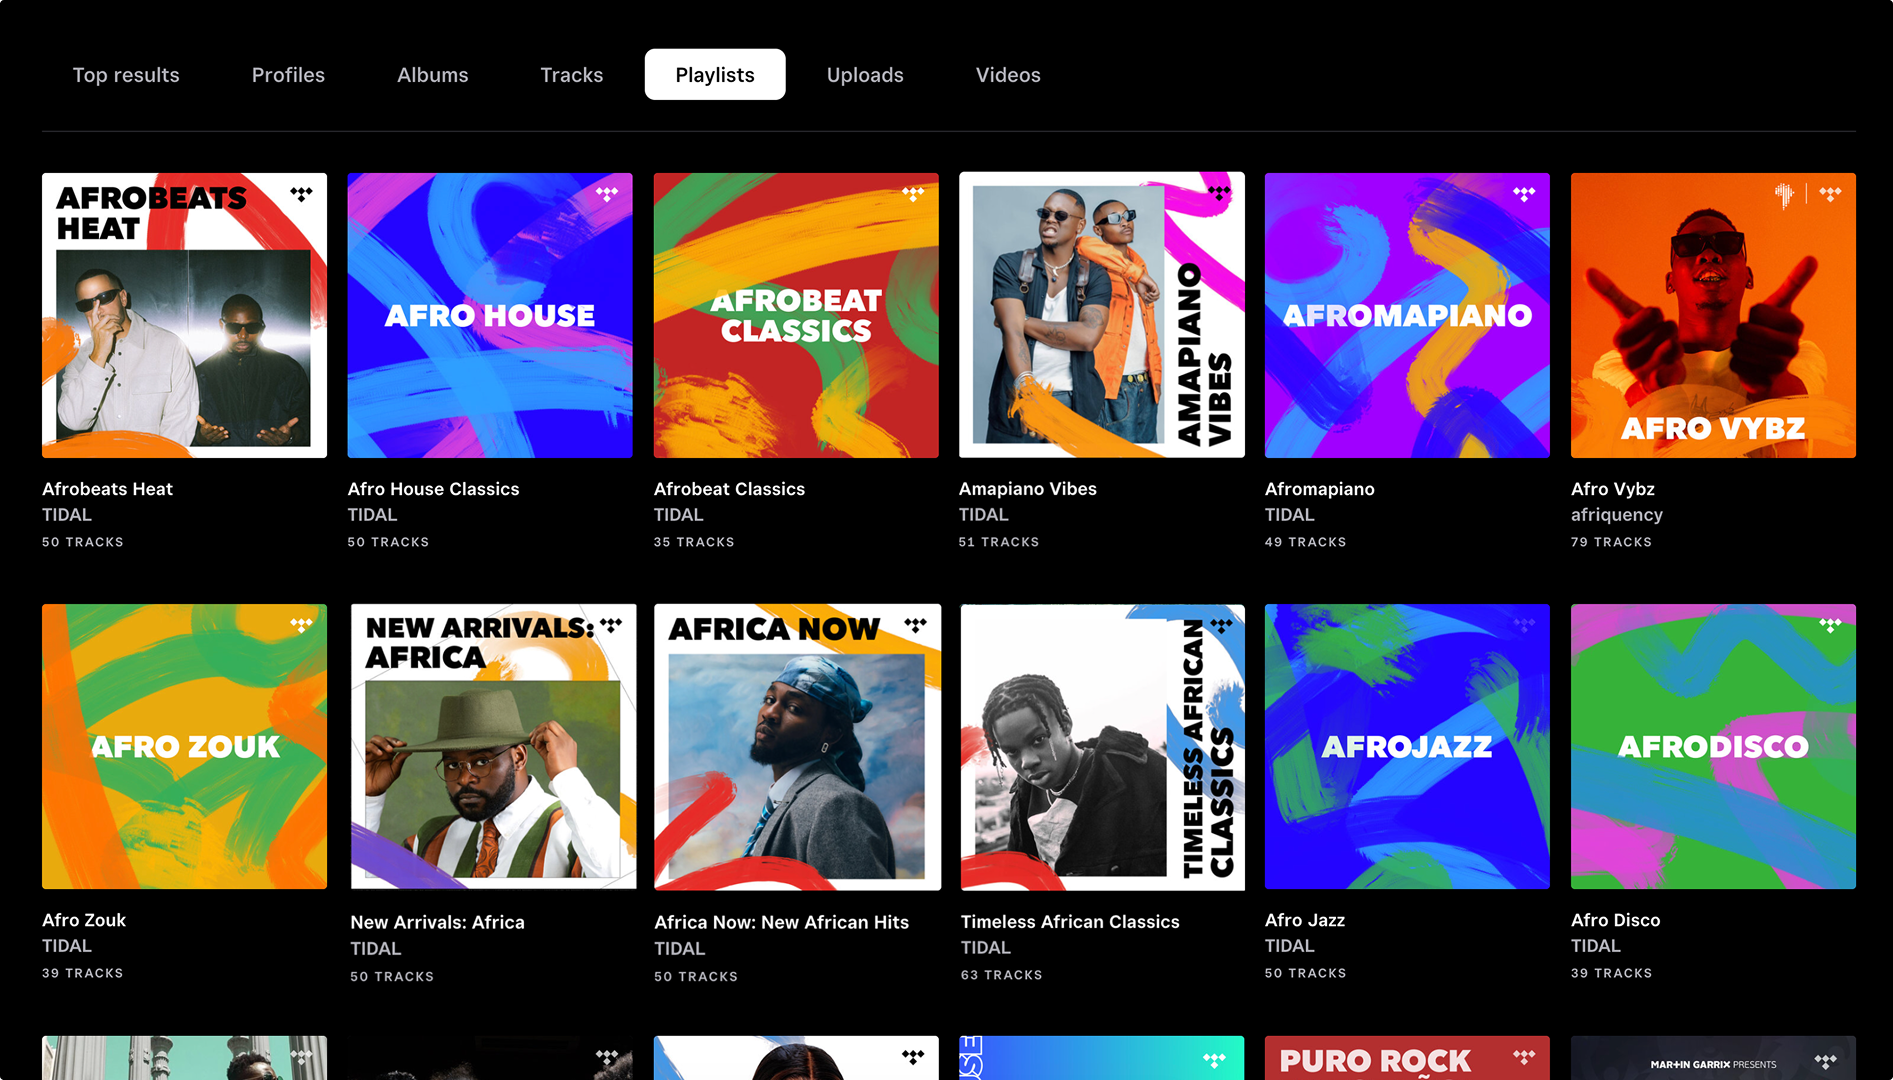The height and width of the screenshot is (1080, 1893).
Task: Click the New Arrivals: Africa cover
Action: click(493, 746)
